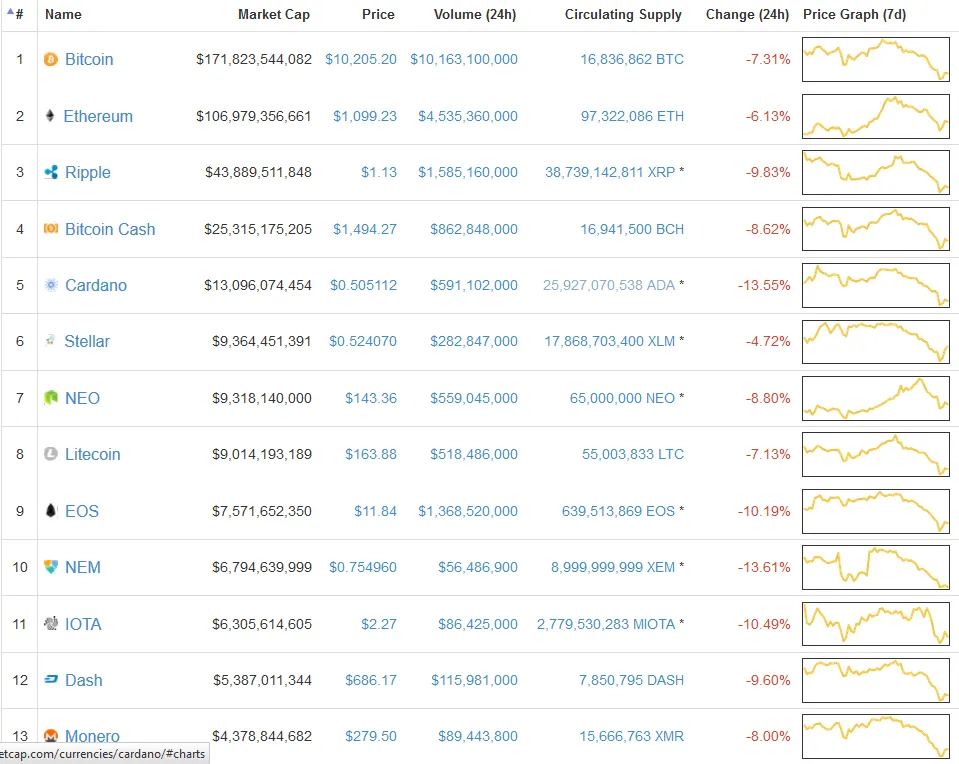Viewport: 959px width, 764px height.
Task: Click the Monero logo icon
Action: pyautogui.click(x=51, y=735)
